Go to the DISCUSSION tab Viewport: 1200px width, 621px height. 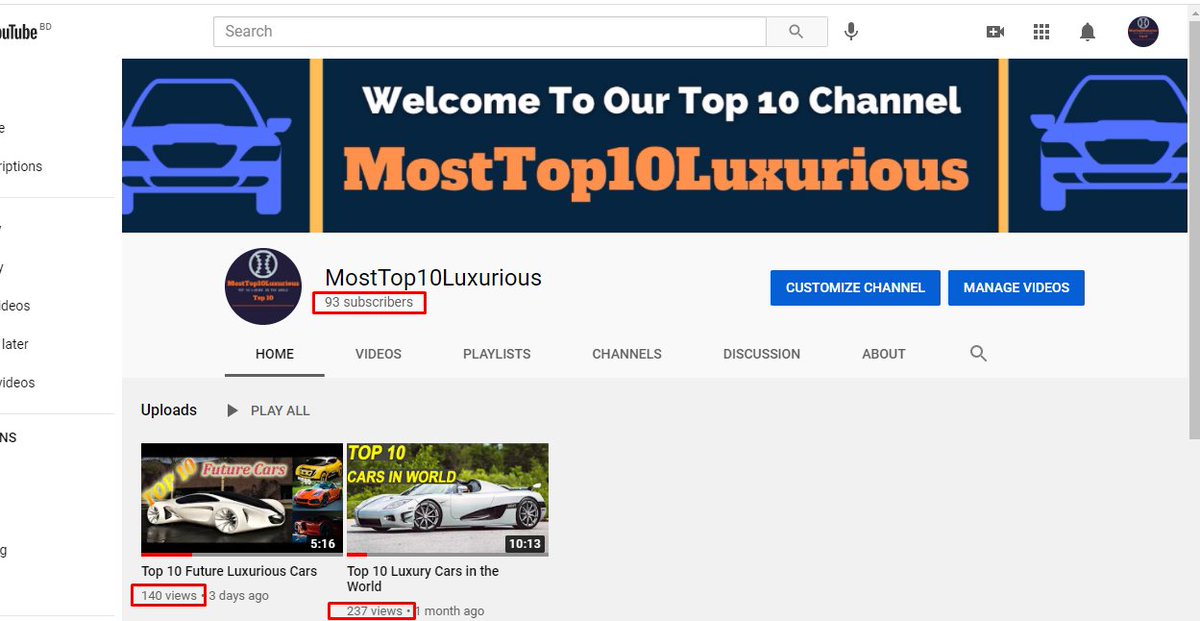click(762, 354)
